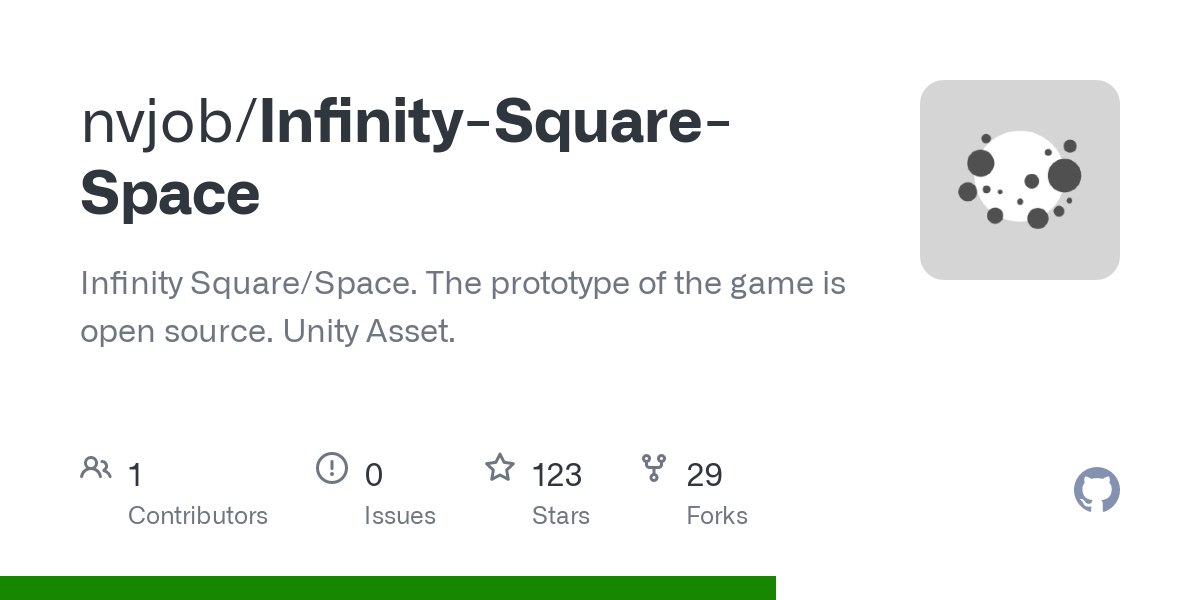Screen dimensions: 1200x600
Task: Click the Issues circle exclamation icon
Action: coord(332,467)
